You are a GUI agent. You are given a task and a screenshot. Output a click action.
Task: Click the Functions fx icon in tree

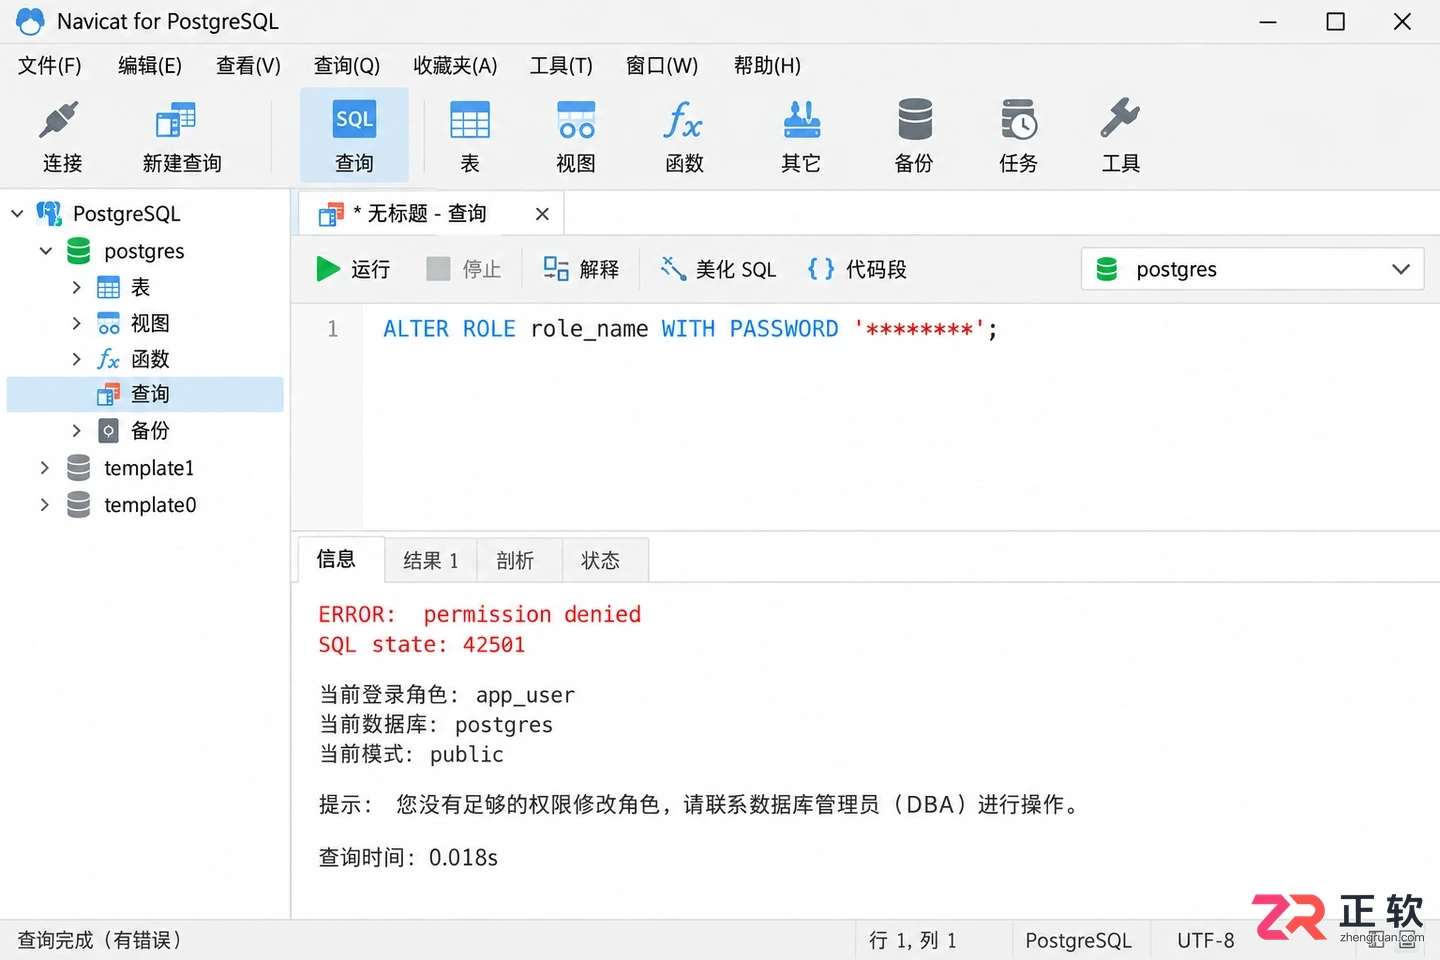(x=108, y=359)
